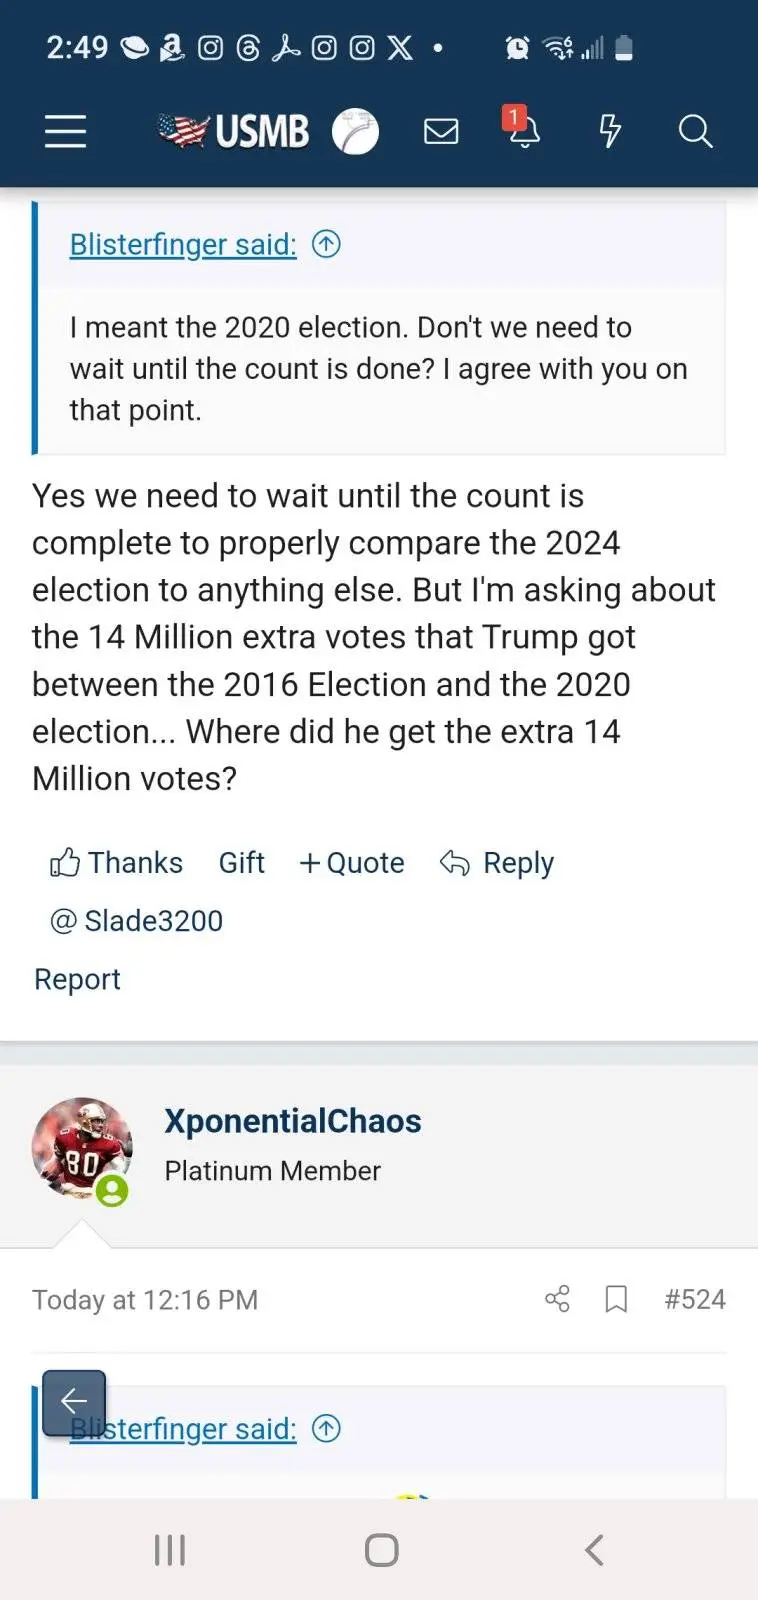Open the search magnifier icon
Viewport: 758px width, 1600px height.
point(695,131)
